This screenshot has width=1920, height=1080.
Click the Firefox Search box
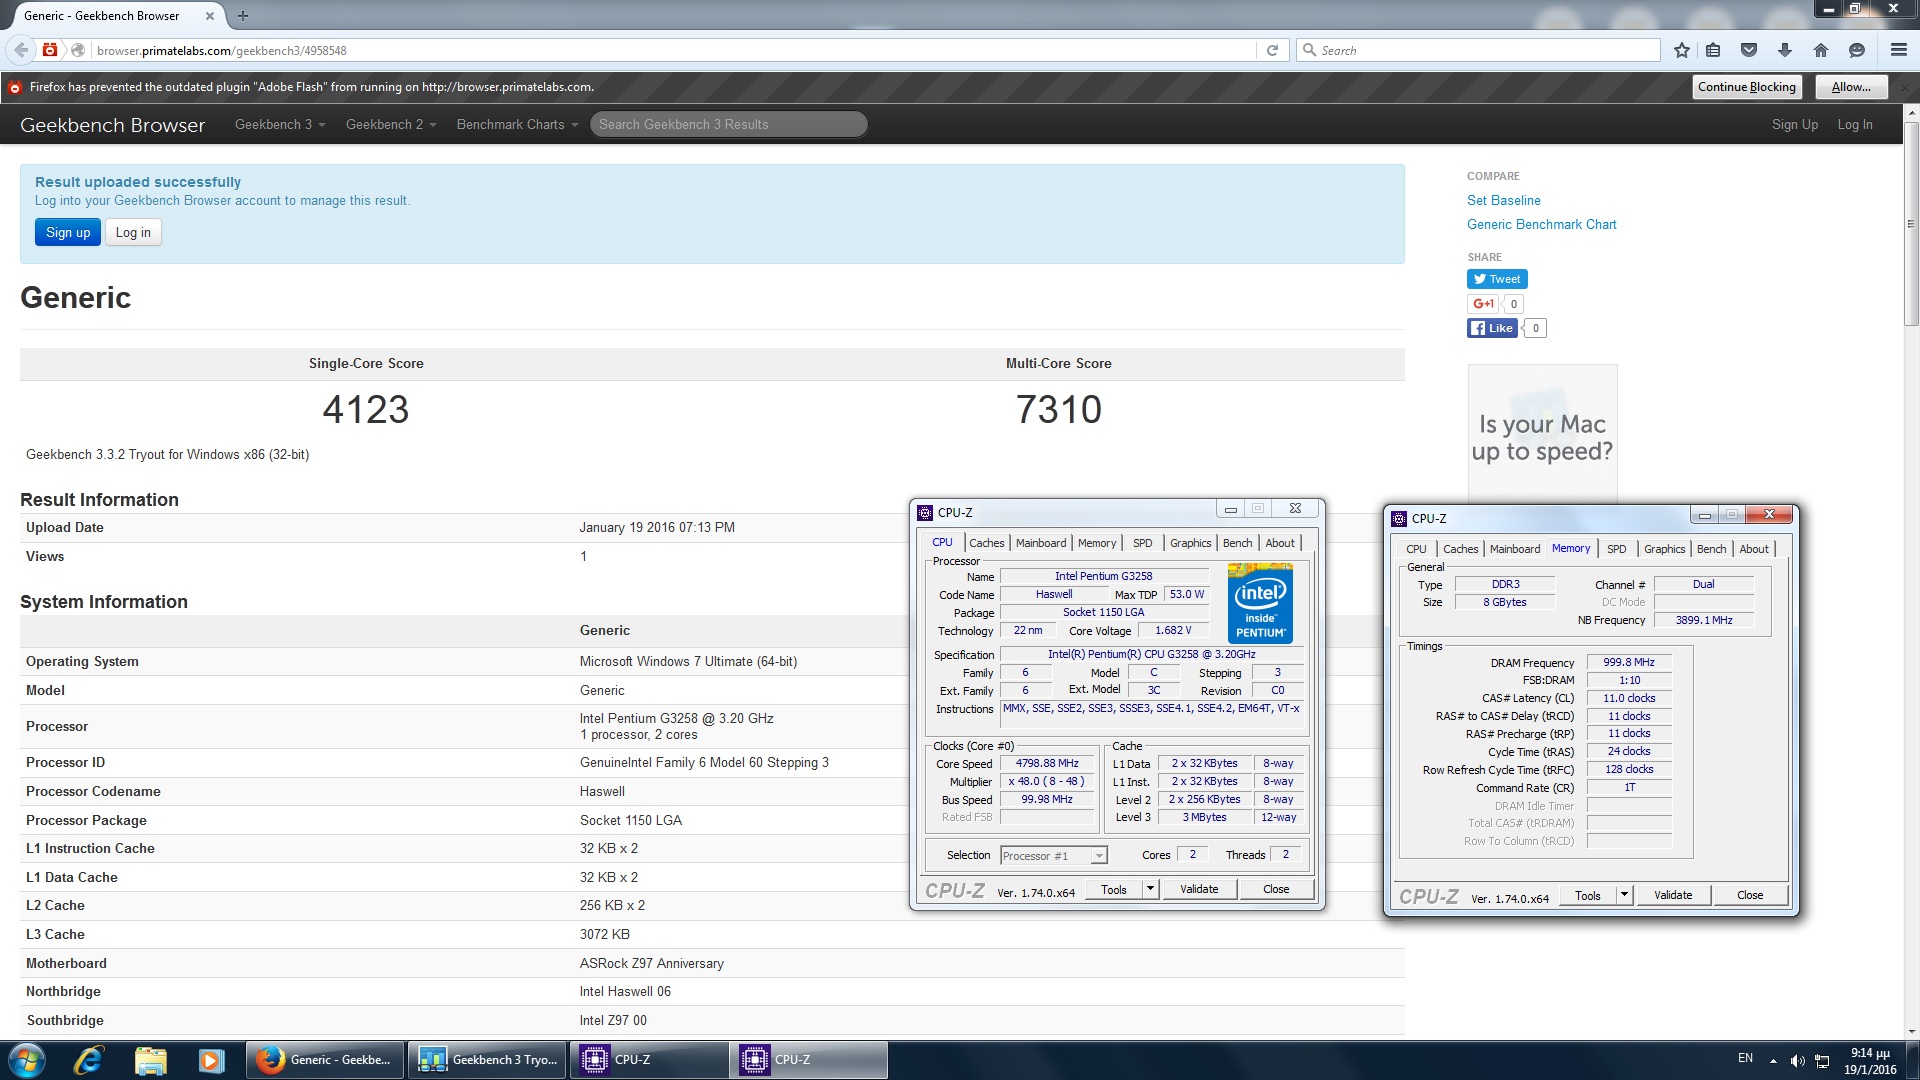pos(1478,50)
